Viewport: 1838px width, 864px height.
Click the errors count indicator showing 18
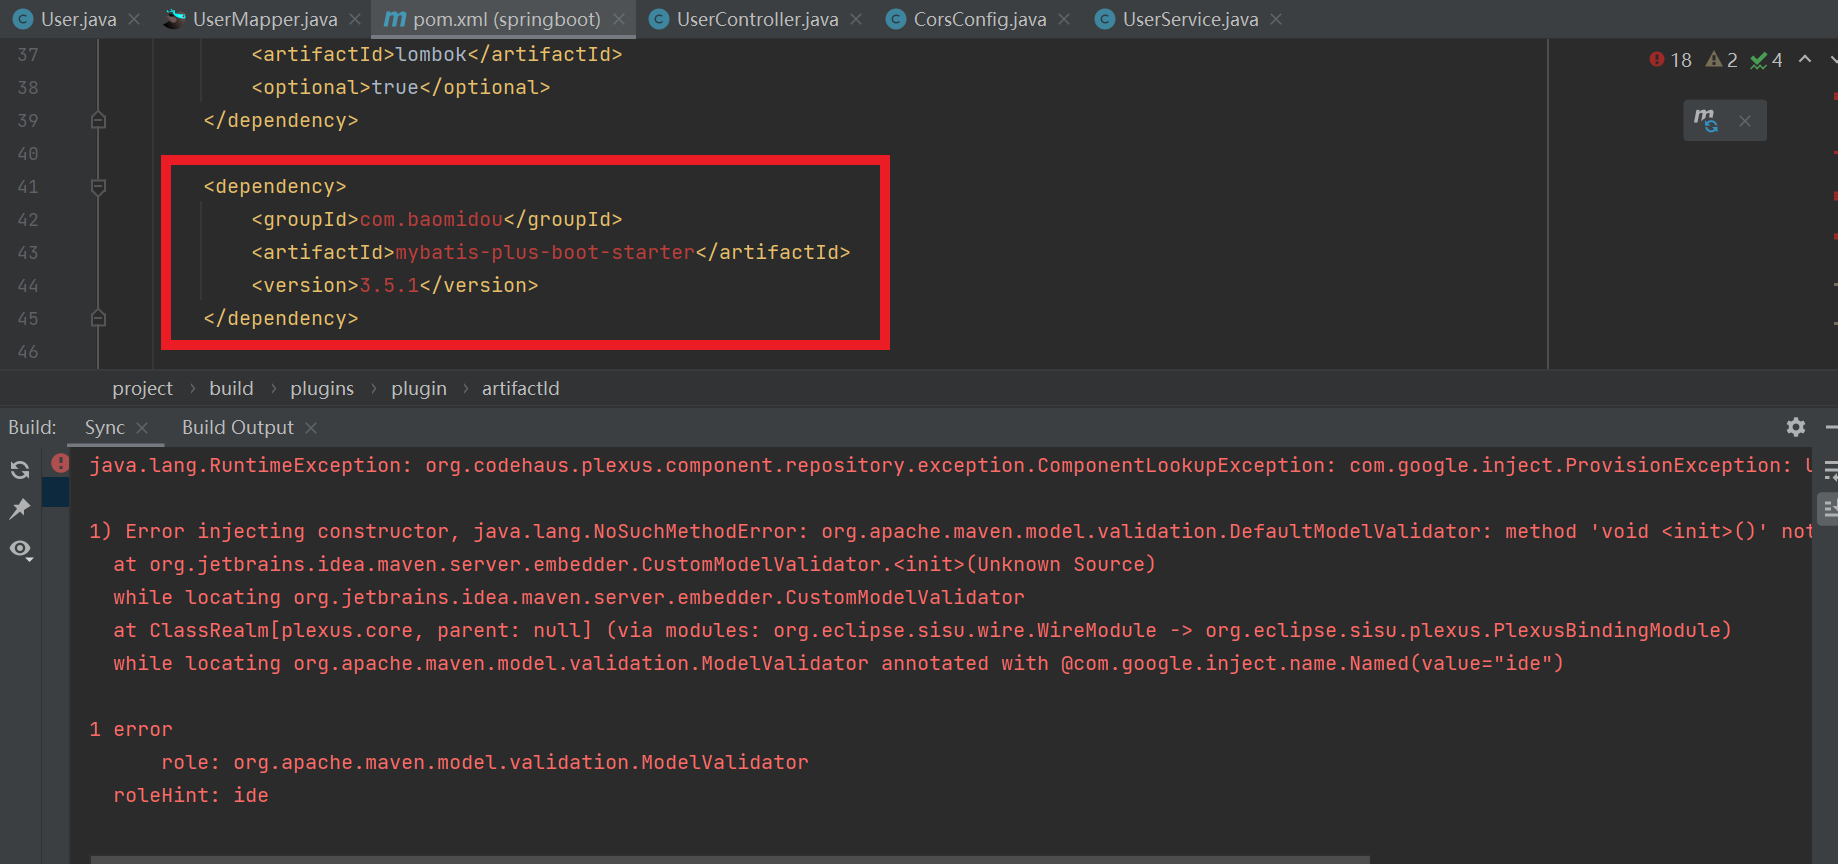pos(1671,60)
